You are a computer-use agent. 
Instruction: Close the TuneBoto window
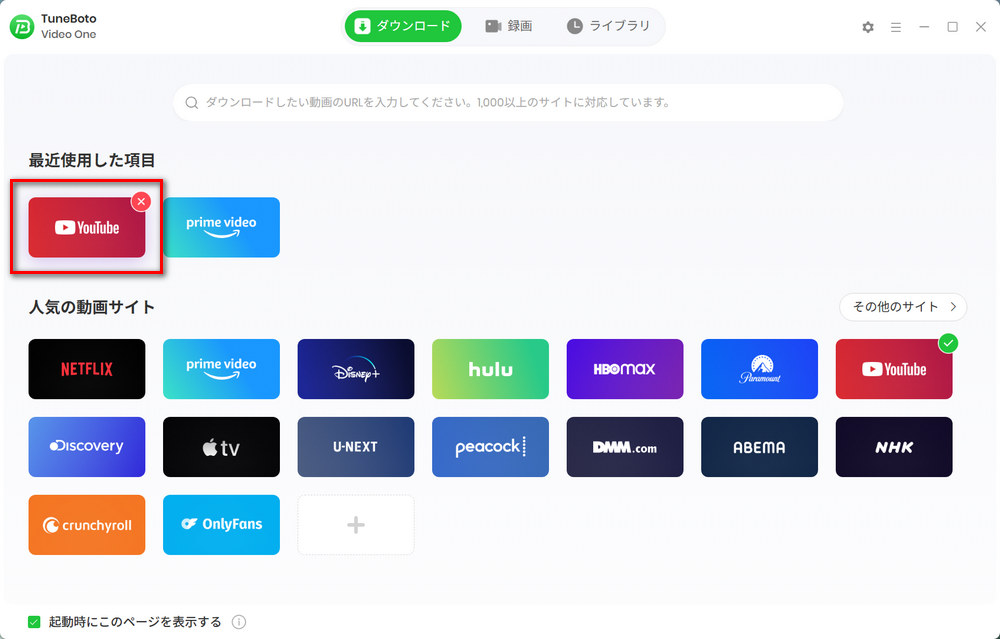pyautogui.click(x=981, y=27)
